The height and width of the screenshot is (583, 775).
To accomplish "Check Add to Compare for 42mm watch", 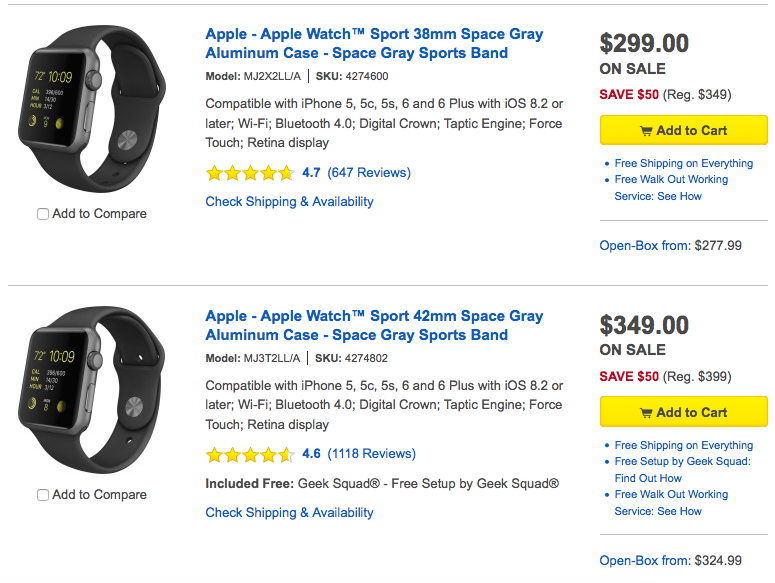I will coord(43,495).
